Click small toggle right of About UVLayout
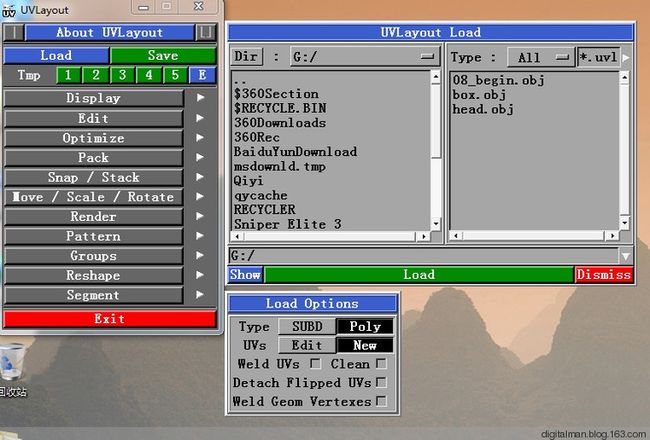The image size is (650, 440). pyautogui.click(x=205, y=32)
